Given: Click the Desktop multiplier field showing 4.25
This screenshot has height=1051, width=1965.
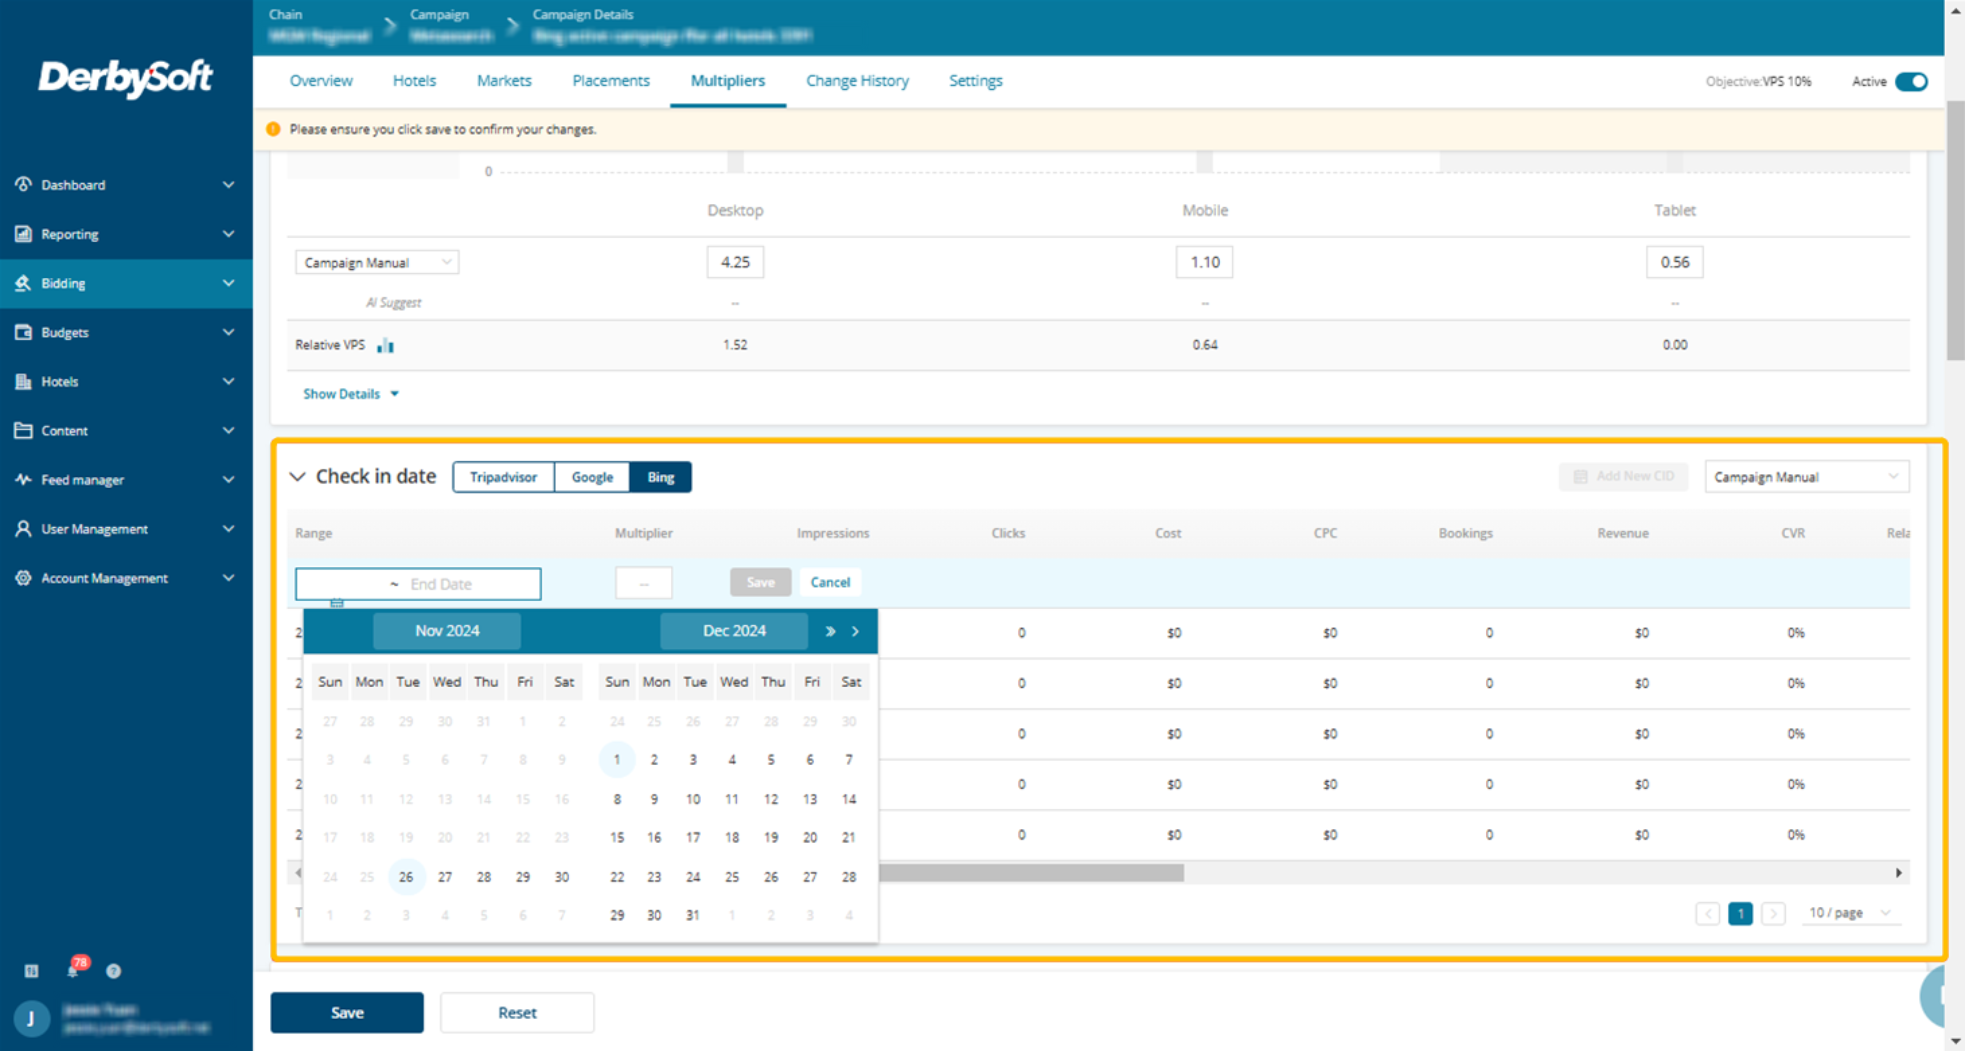Looking at the screenshot, I should (735, 262).
